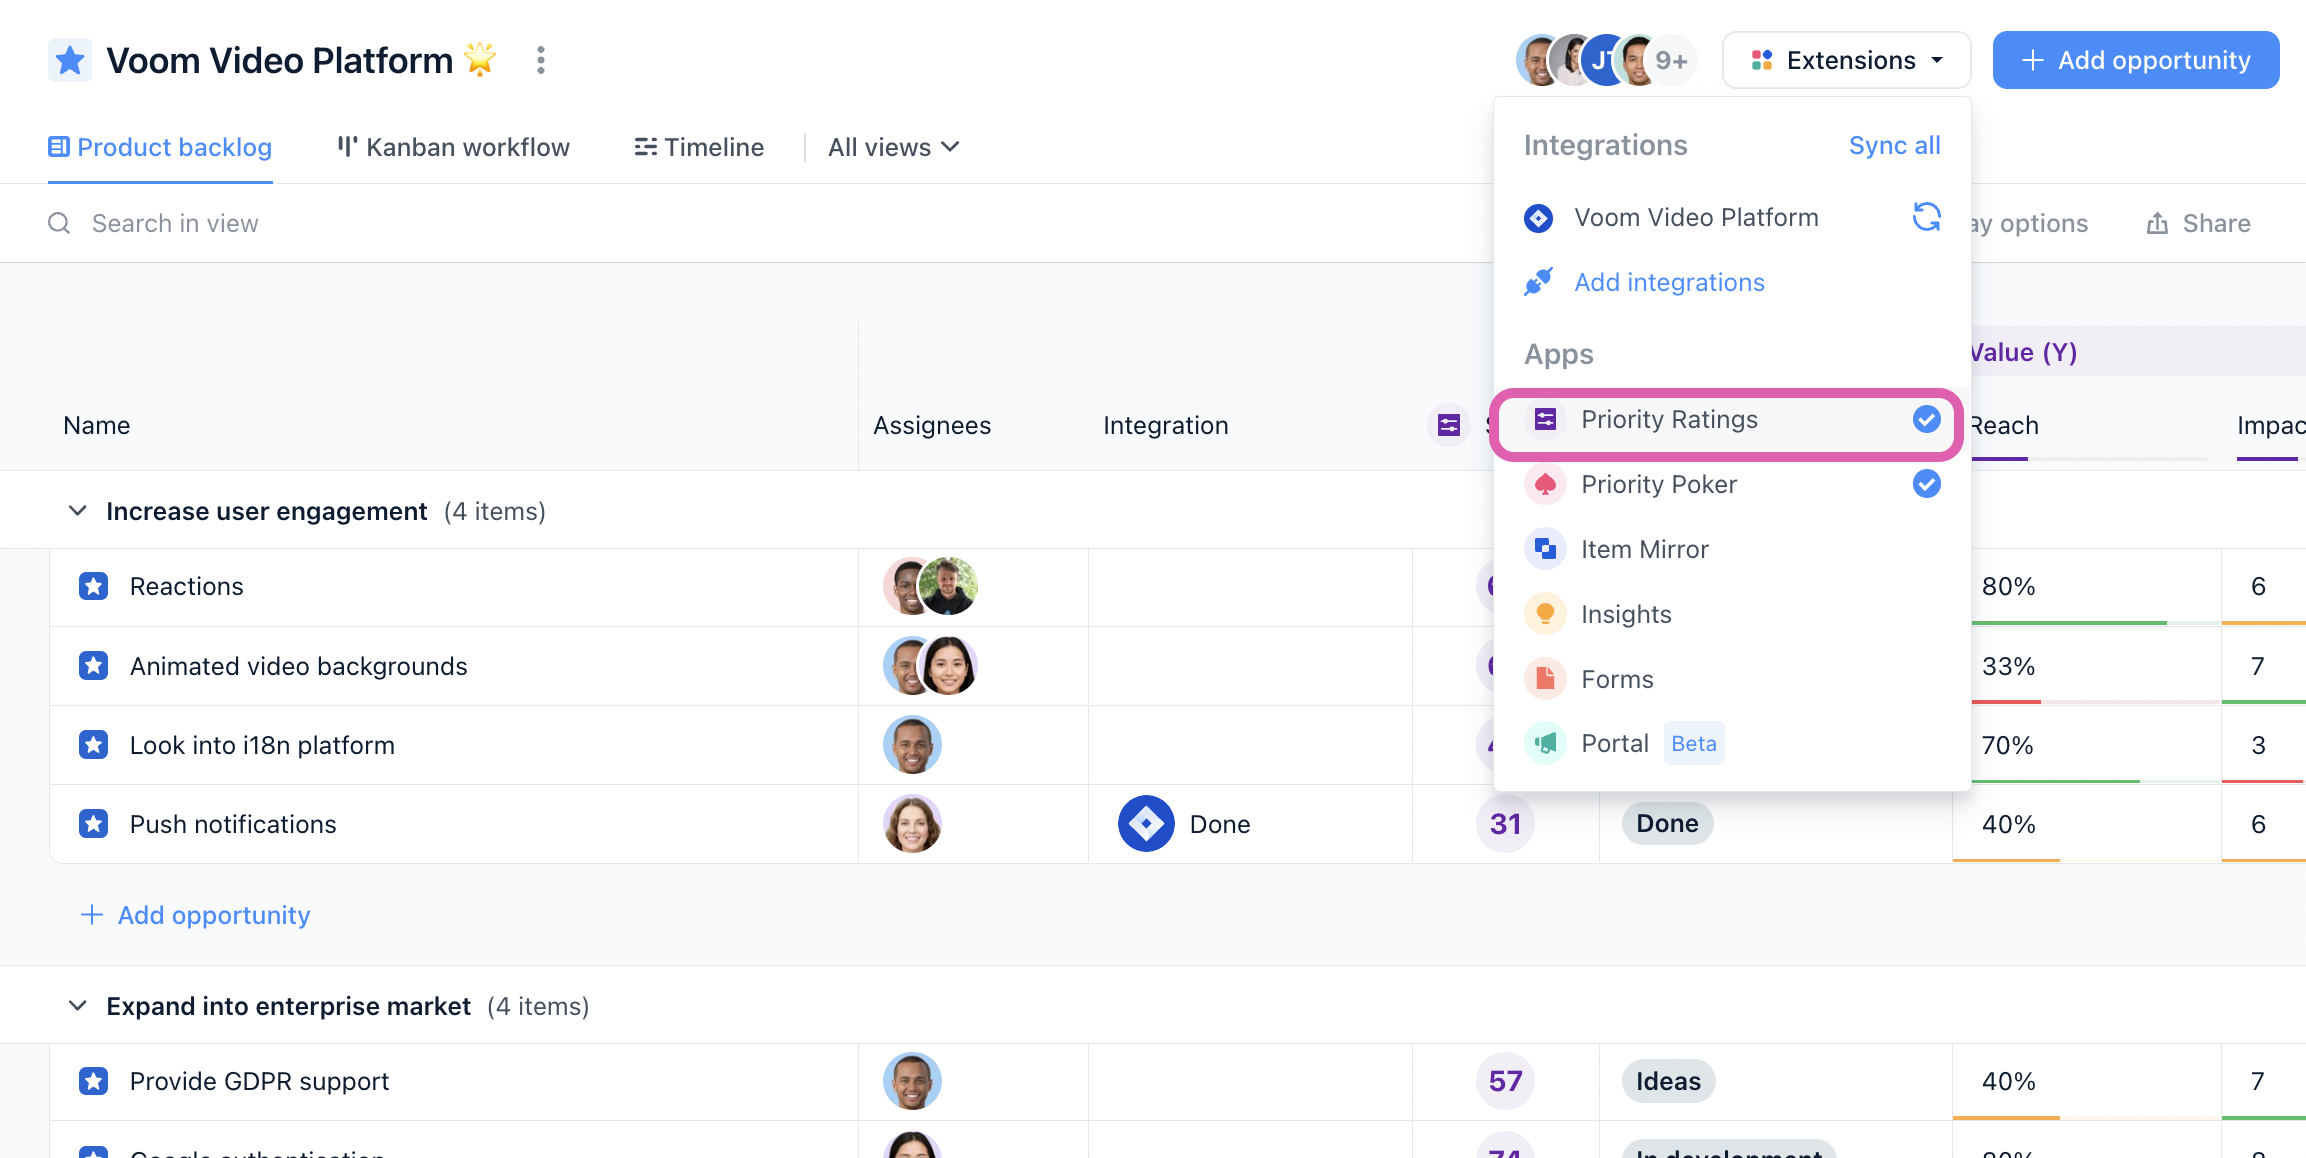
Task: Click the search magnifier icon
Action: pyautogui.click(x=60, y=223)
